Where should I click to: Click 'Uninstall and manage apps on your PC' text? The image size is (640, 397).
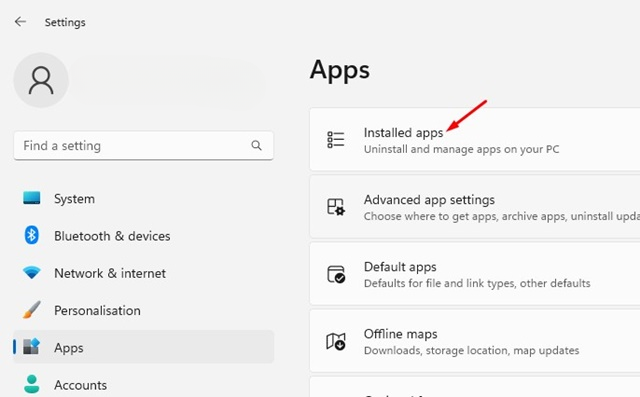[x=461, y=149]
